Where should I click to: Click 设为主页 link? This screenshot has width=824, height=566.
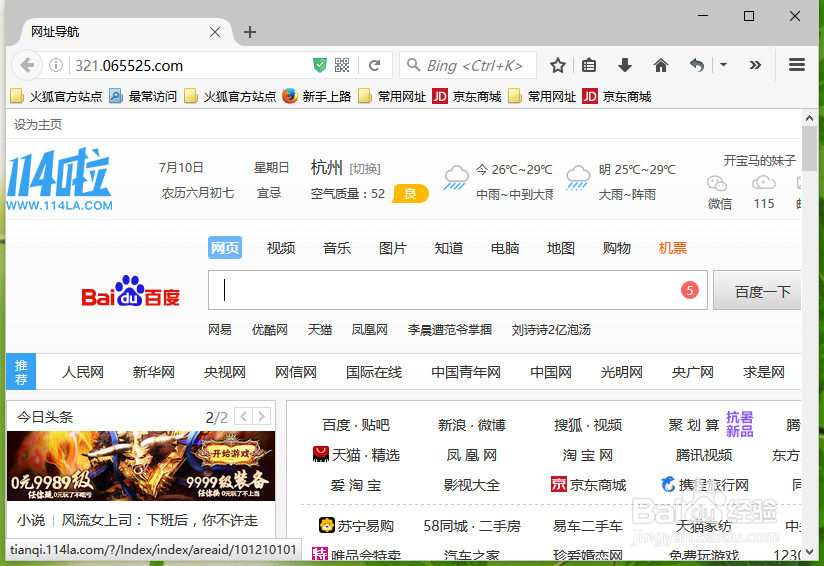click(x=38, y=125)
